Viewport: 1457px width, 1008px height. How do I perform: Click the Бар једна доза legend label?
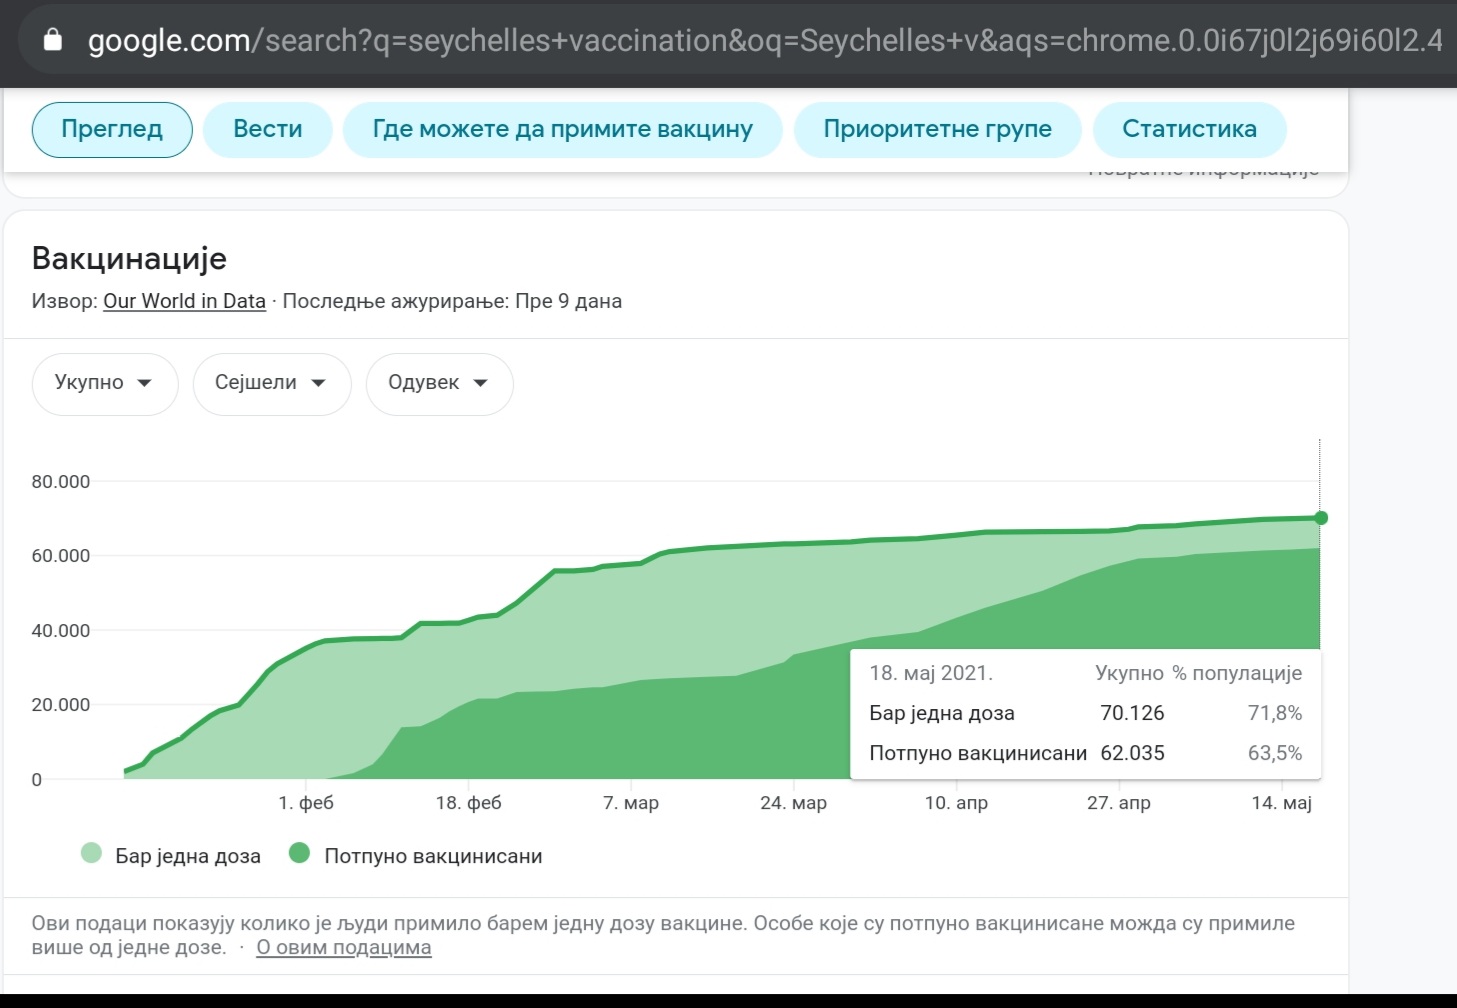coord(188,856)
